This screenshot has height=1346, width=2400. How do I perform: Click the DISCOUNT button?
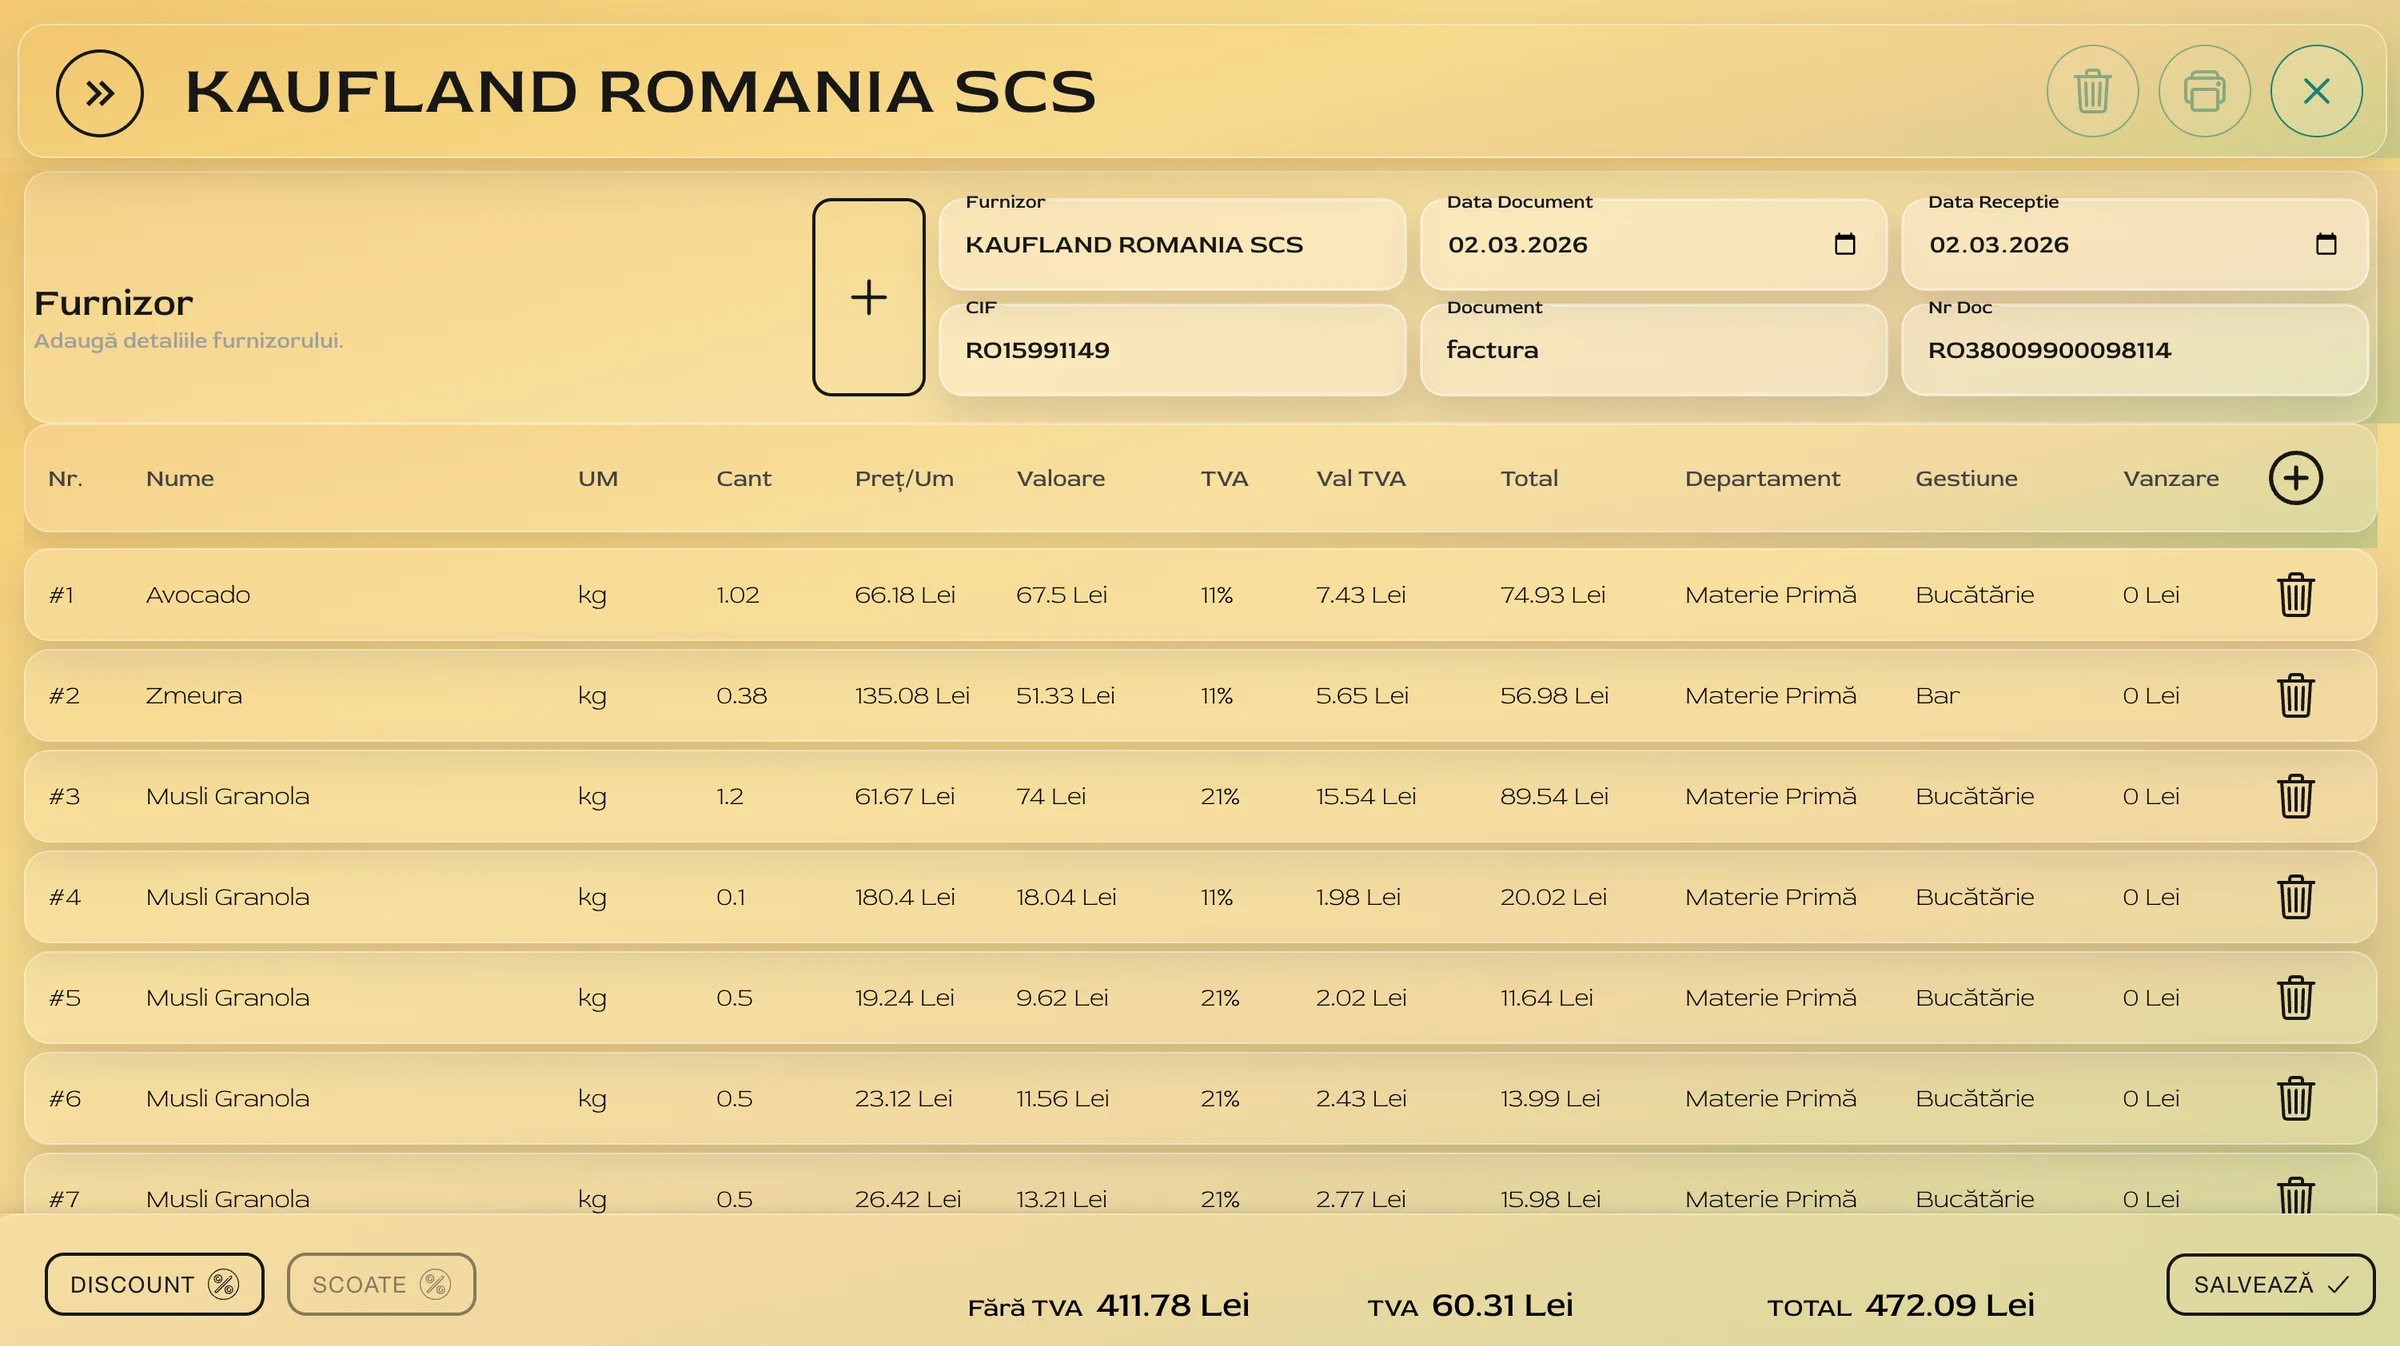154,1284
